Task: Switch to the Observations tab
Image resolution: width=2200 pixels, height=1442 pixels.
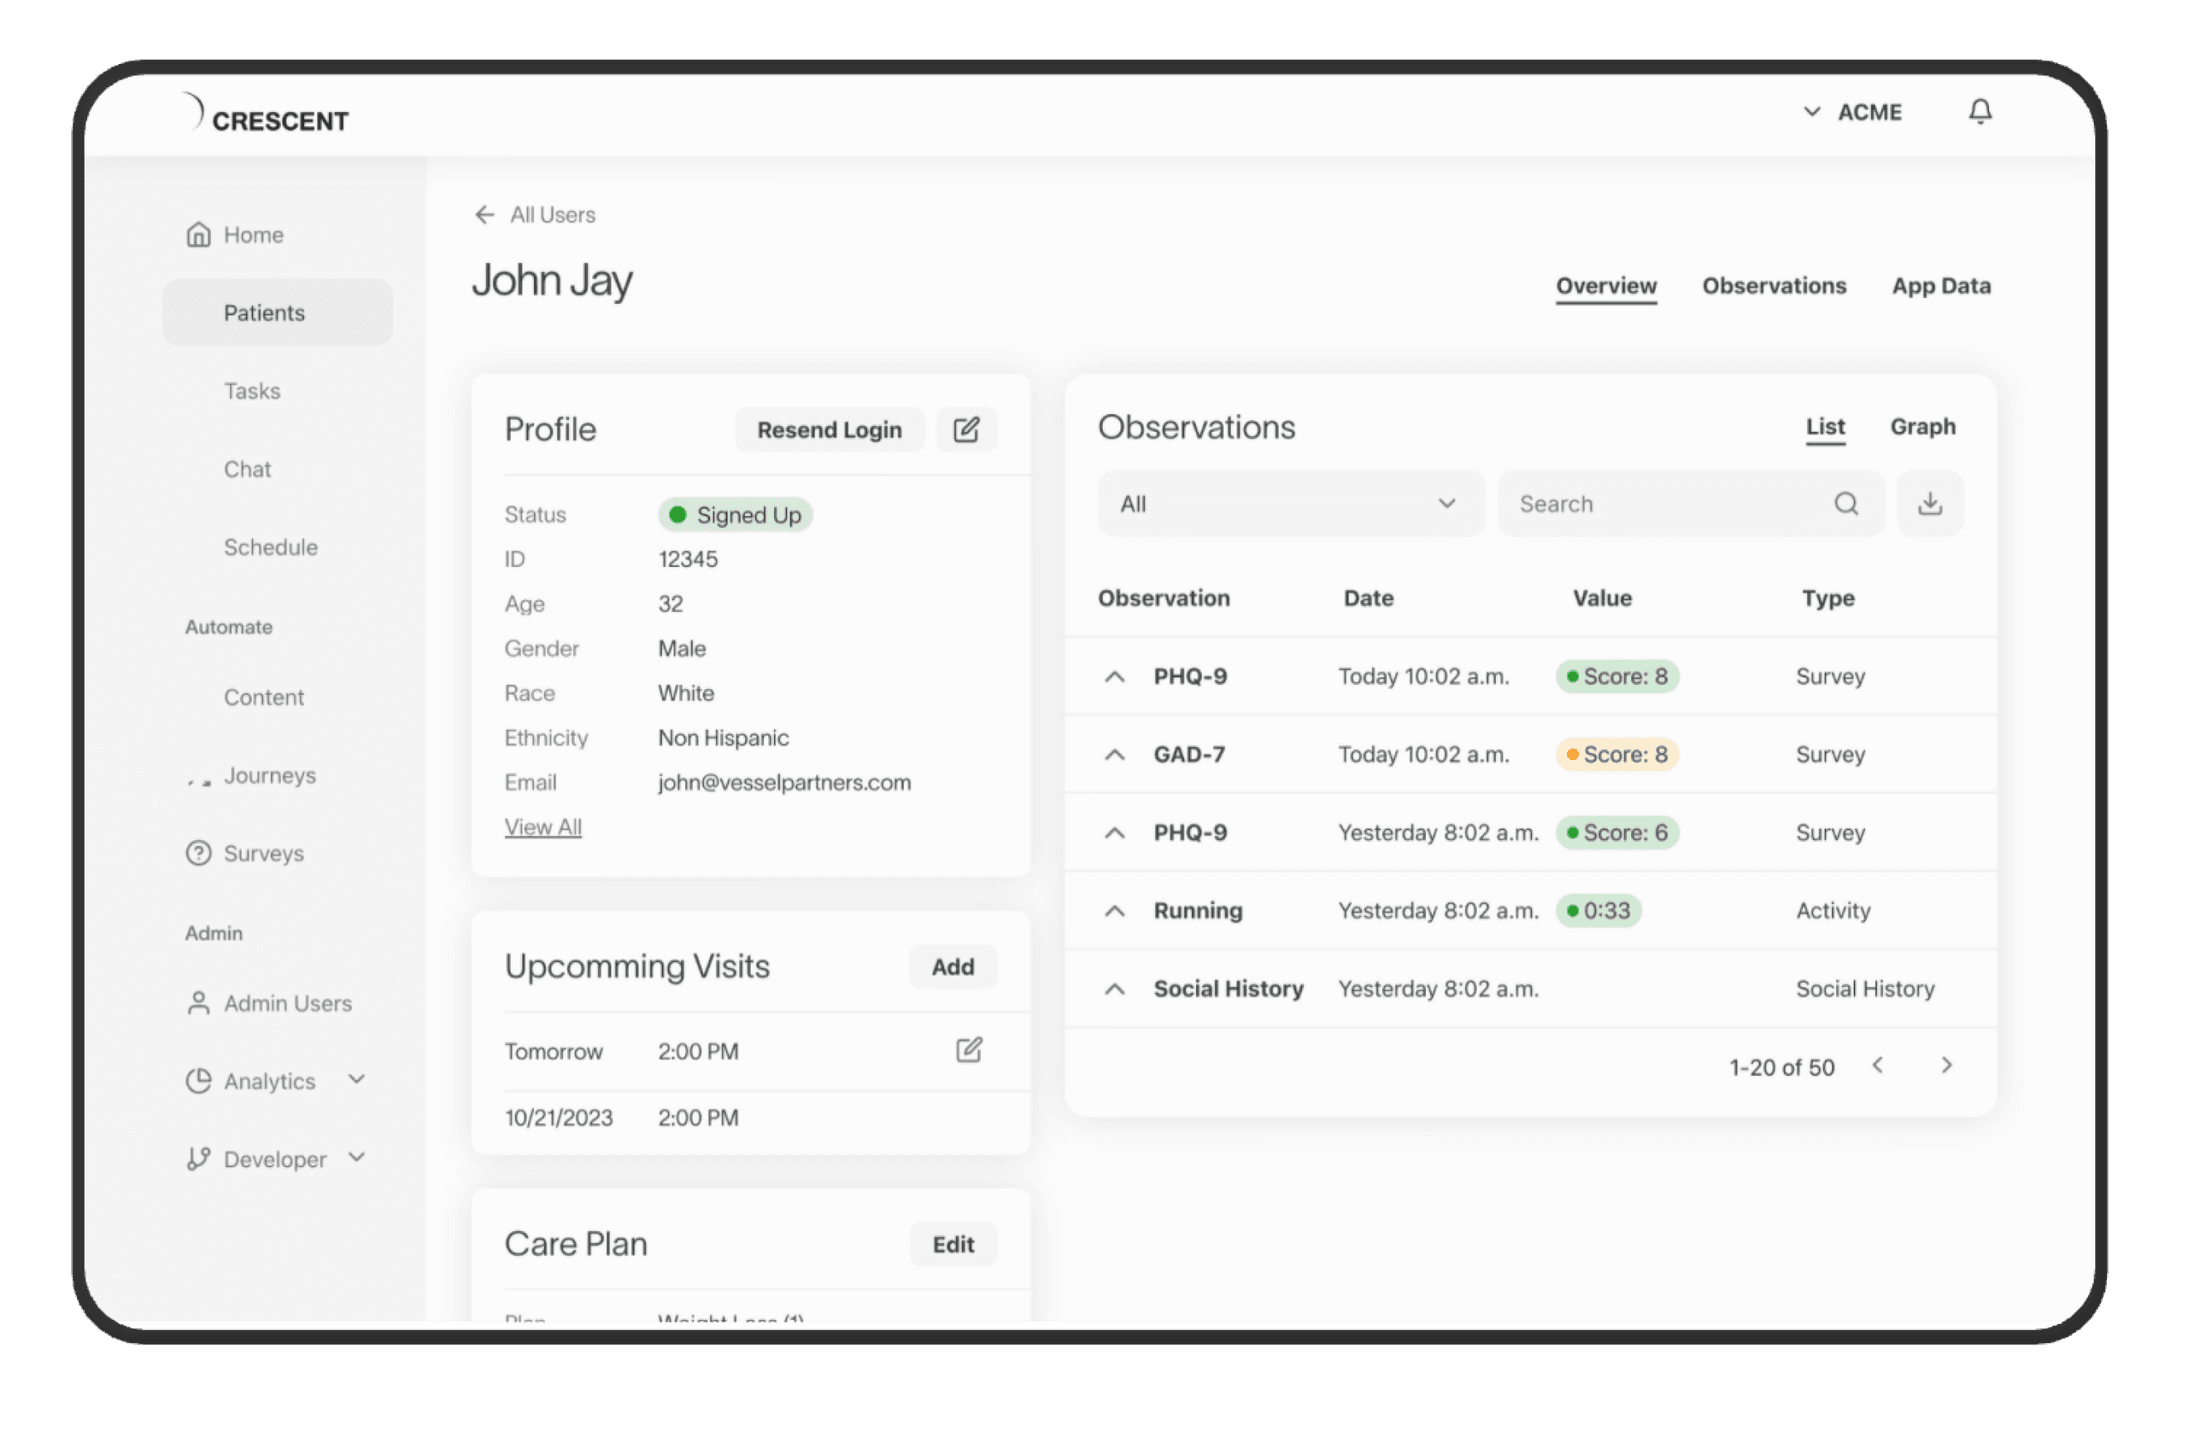Action: click(x=1774, y=286)
